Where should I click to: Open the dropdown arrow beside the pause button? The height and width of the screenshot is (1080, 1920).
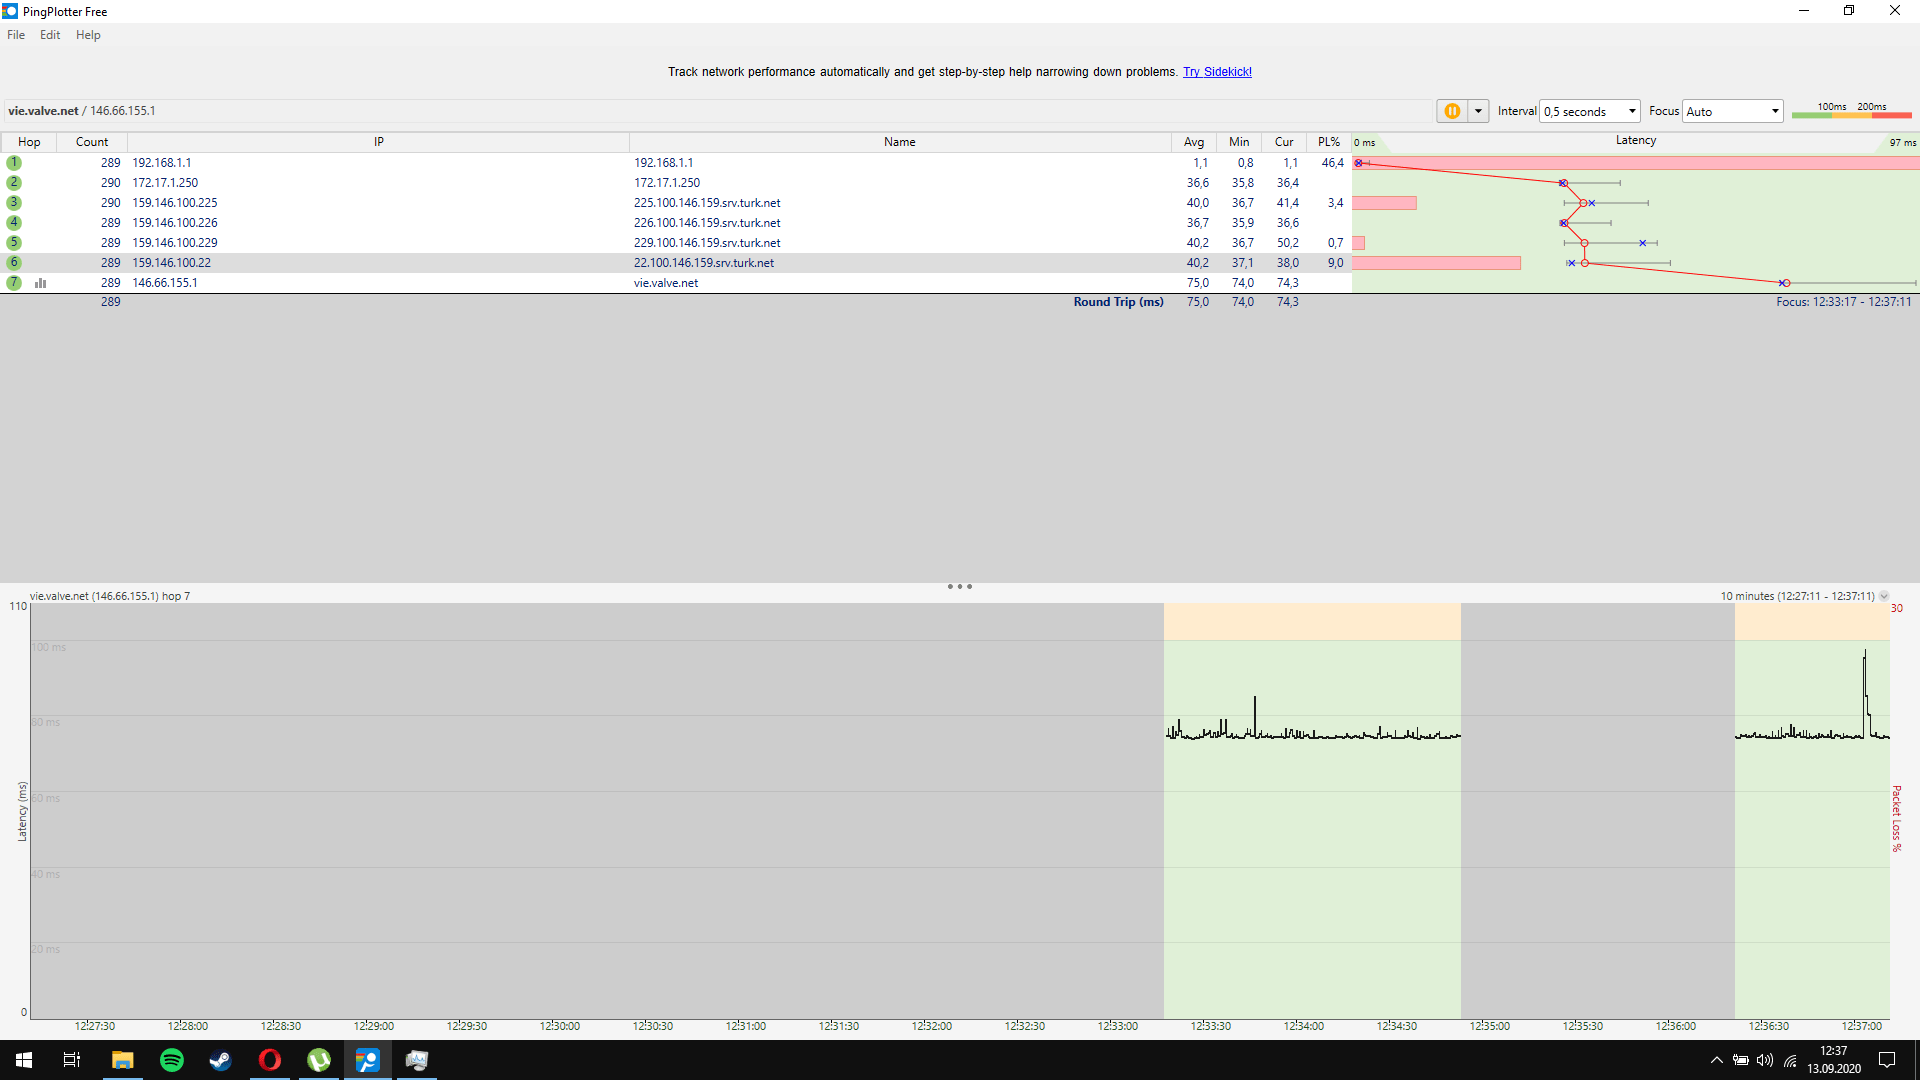(1478, 111)
